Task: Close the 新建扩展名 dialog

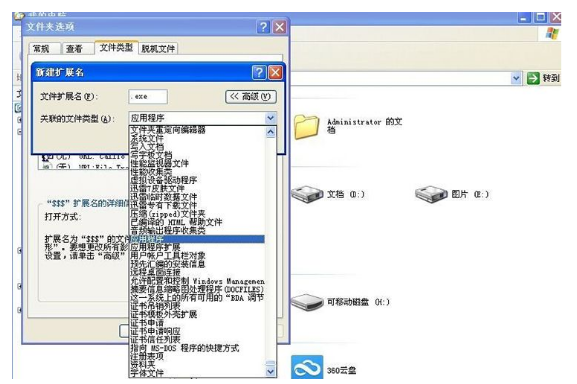Action: pos(275,72)
